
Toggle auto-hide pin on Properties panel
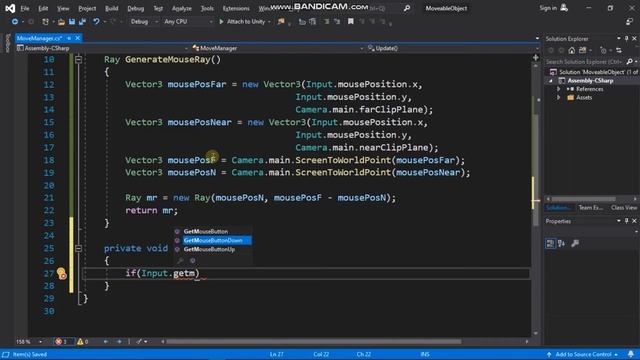pyautogui.click(x=627, y=221)
